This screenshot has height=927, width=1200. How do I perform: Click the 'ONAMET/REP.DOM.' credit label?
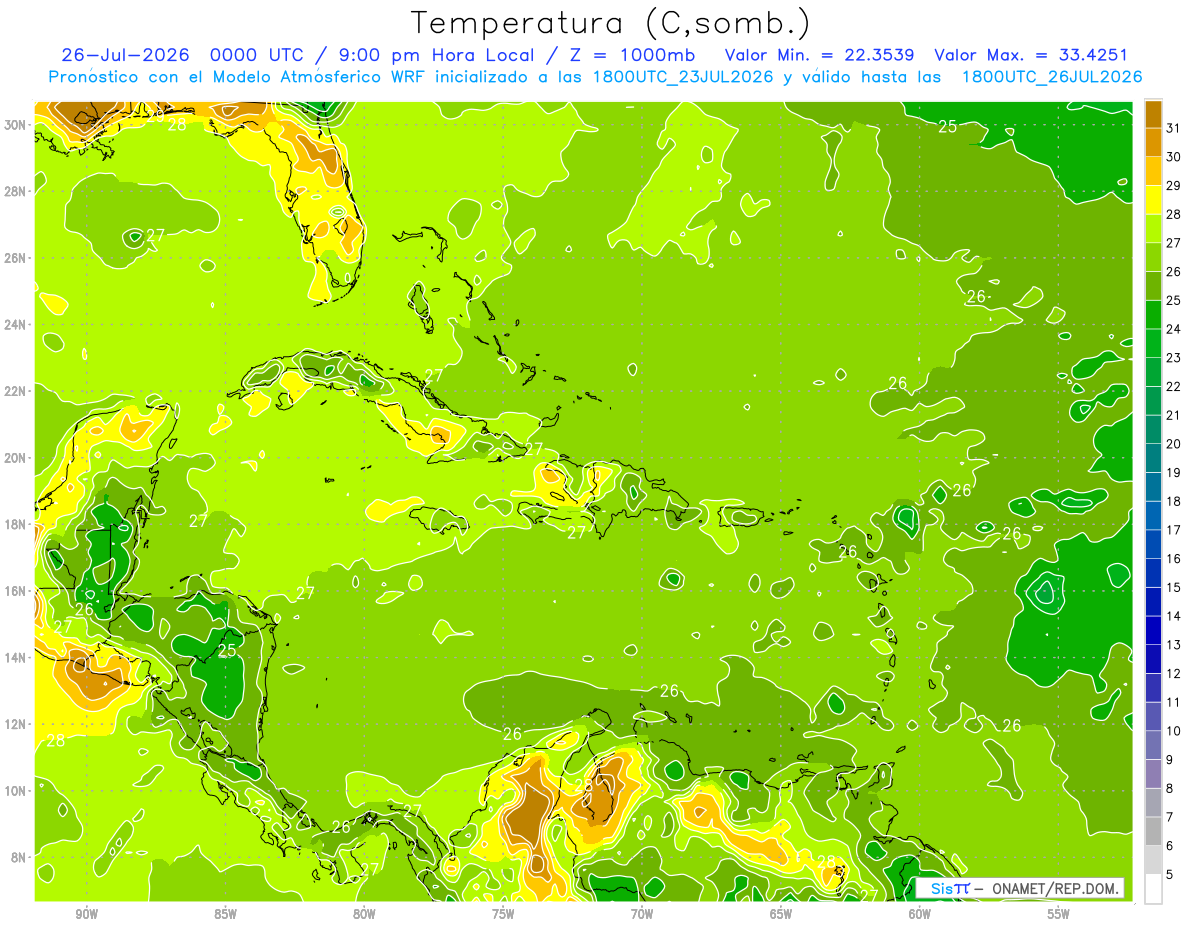(1056, 888)
